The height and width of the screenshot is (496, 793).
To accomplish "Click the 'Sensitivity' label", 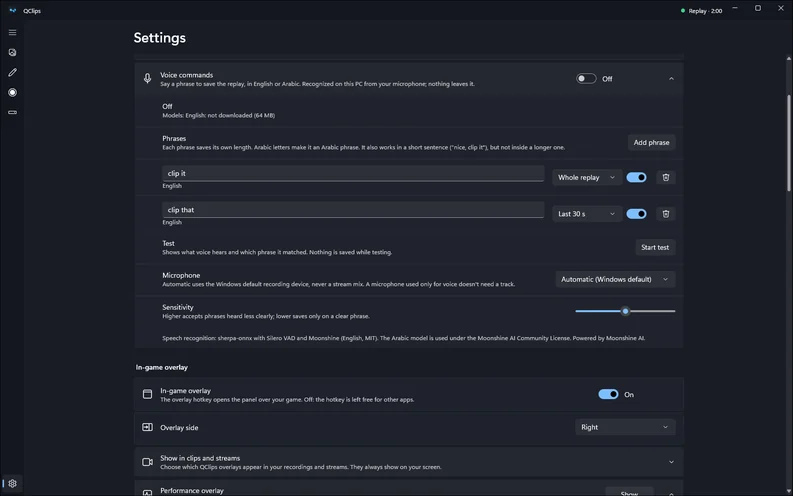I will click(178, 307).
